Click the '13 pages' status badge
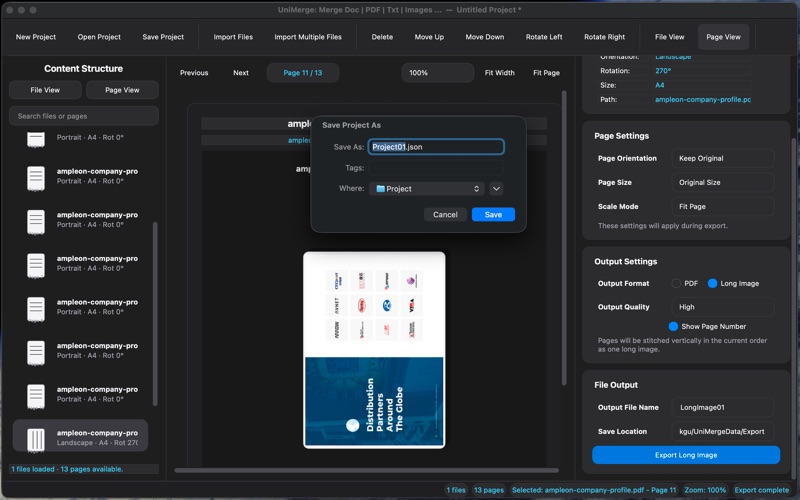Viewport: 800px width, 500px height. pyautogui.click(x=489, y=490)
